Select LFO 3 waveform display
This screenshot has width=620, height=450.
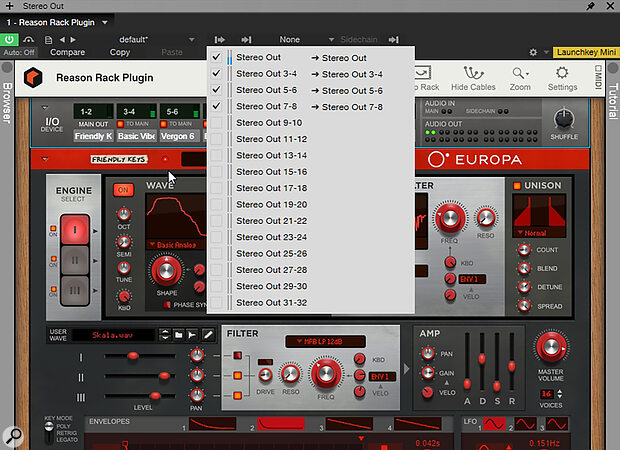point(556,424)
